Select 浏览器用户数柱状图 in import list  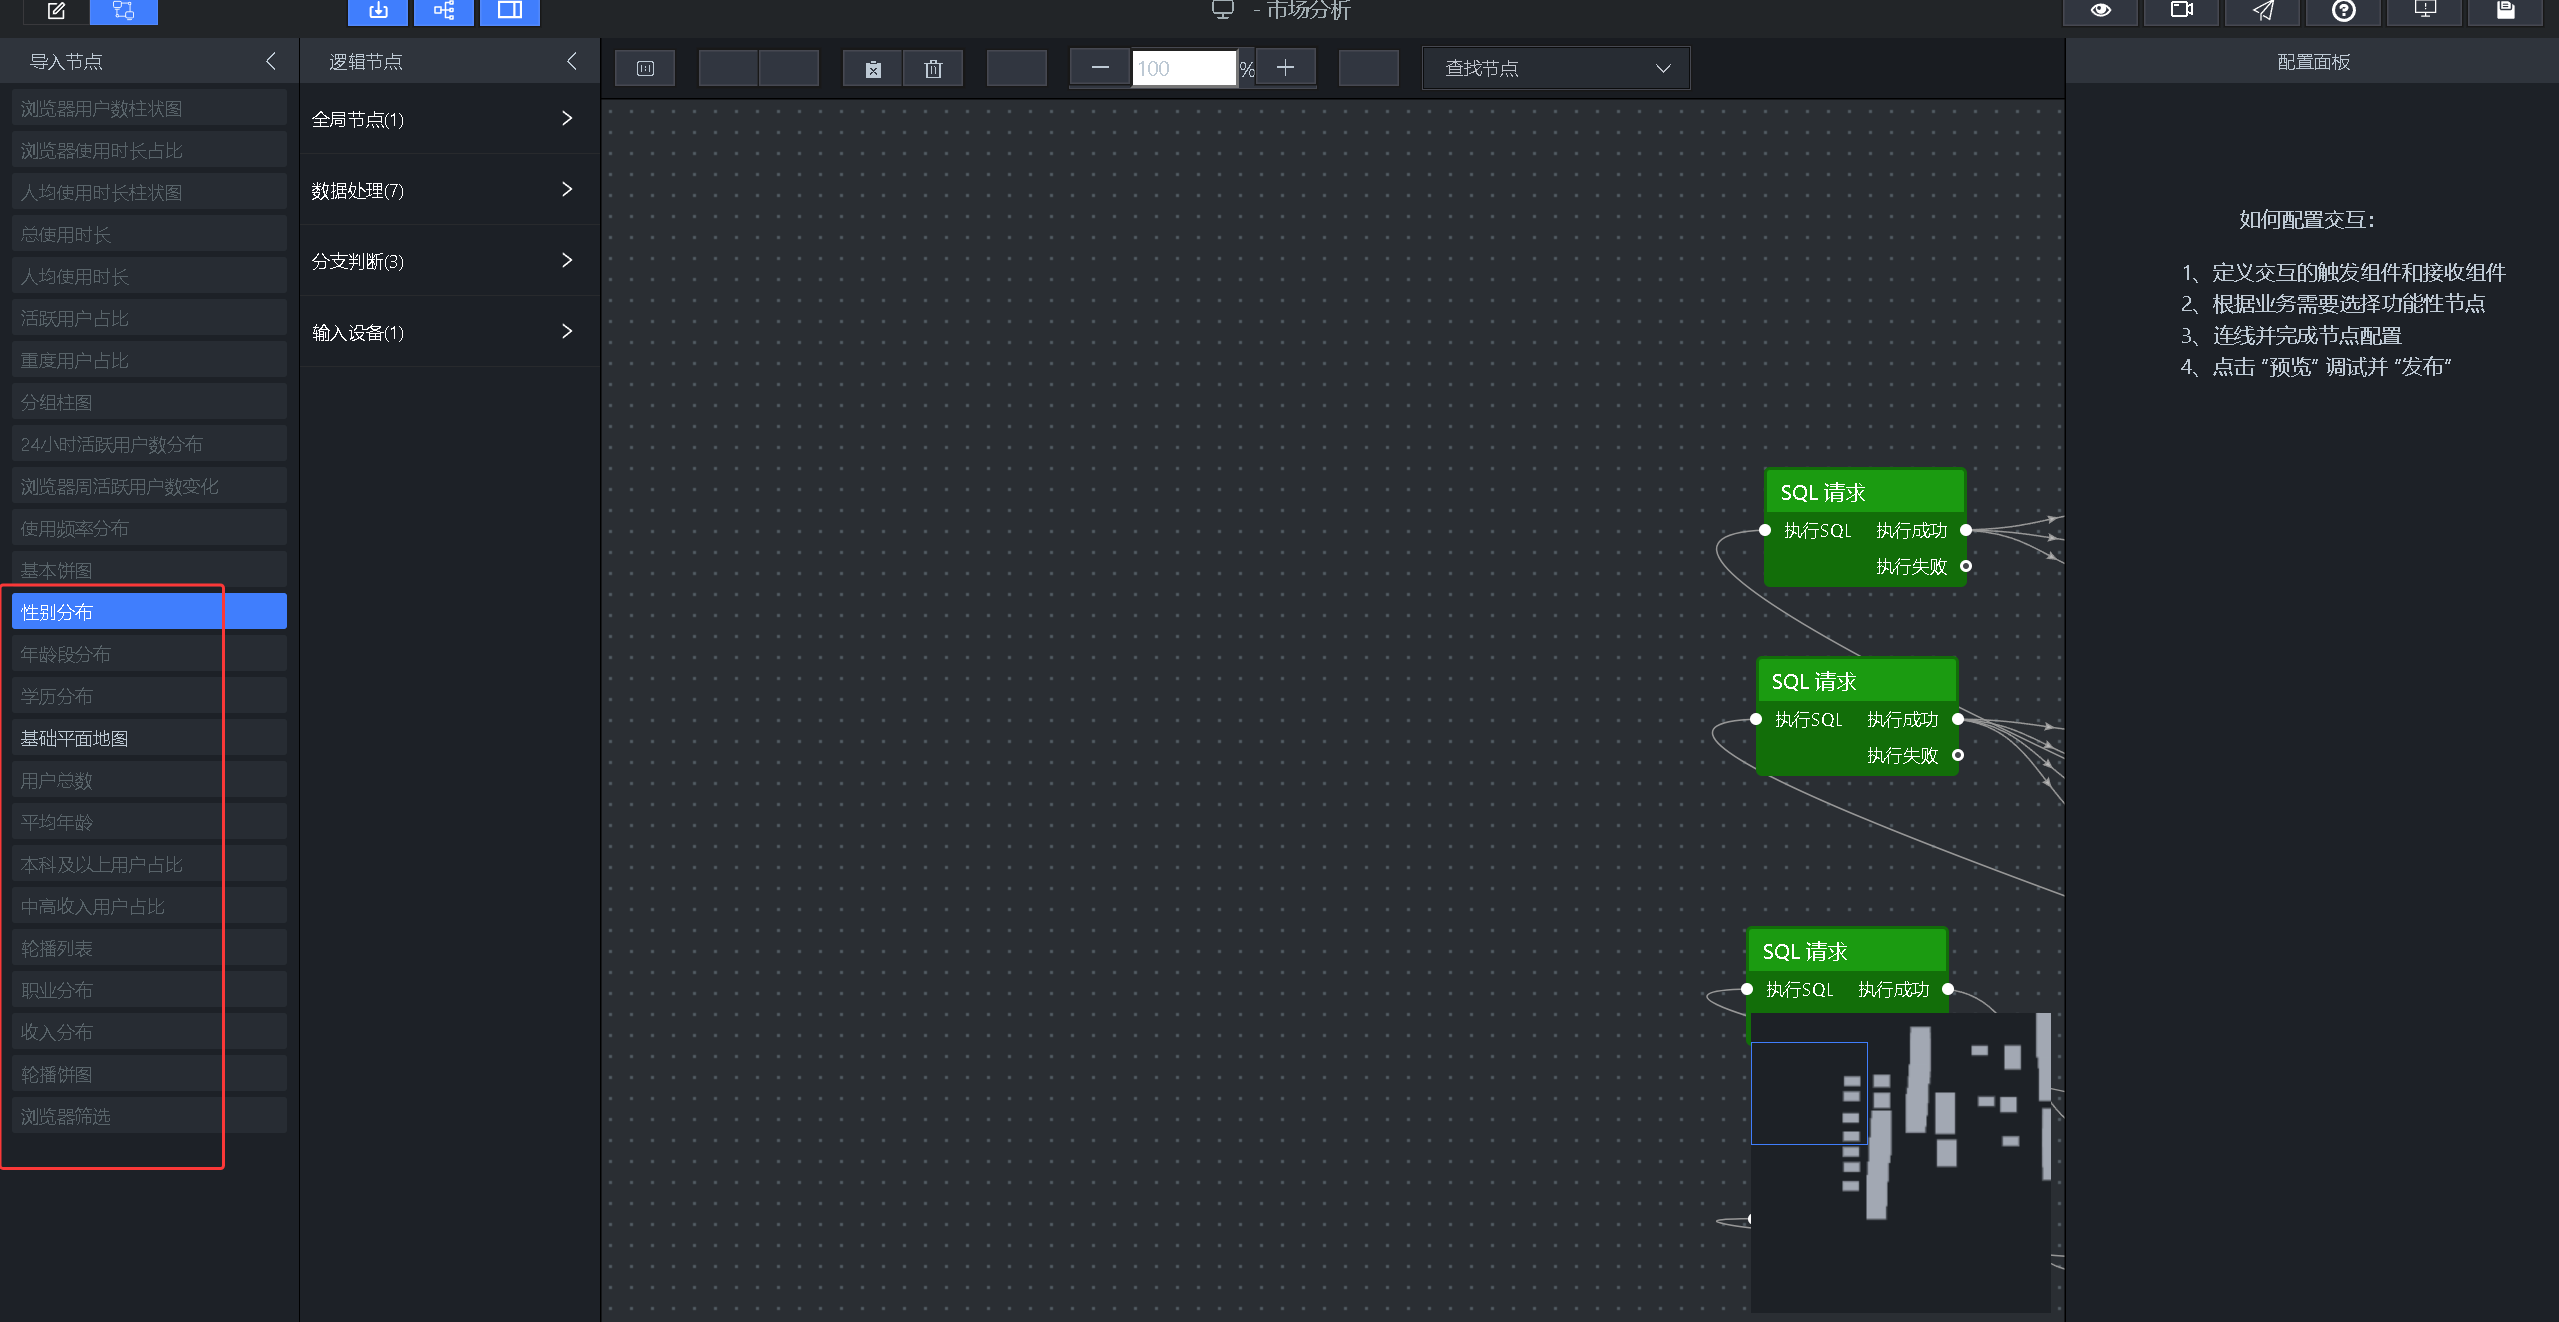point(149,108)
